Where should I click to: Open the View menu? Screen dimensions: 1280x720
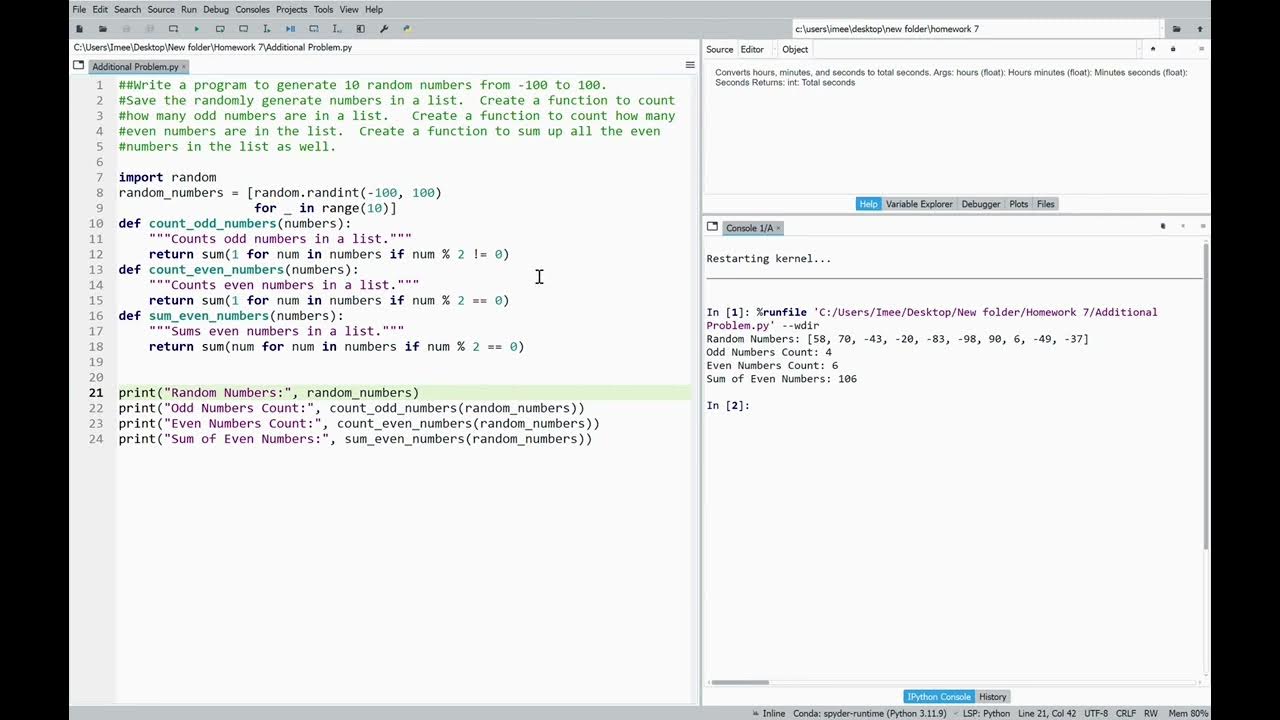(349, 9)
